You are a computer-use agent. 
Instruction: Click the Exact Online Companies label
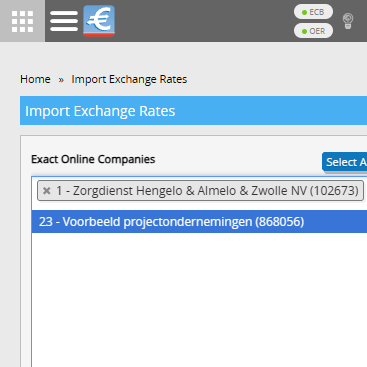tap(93, 159)
